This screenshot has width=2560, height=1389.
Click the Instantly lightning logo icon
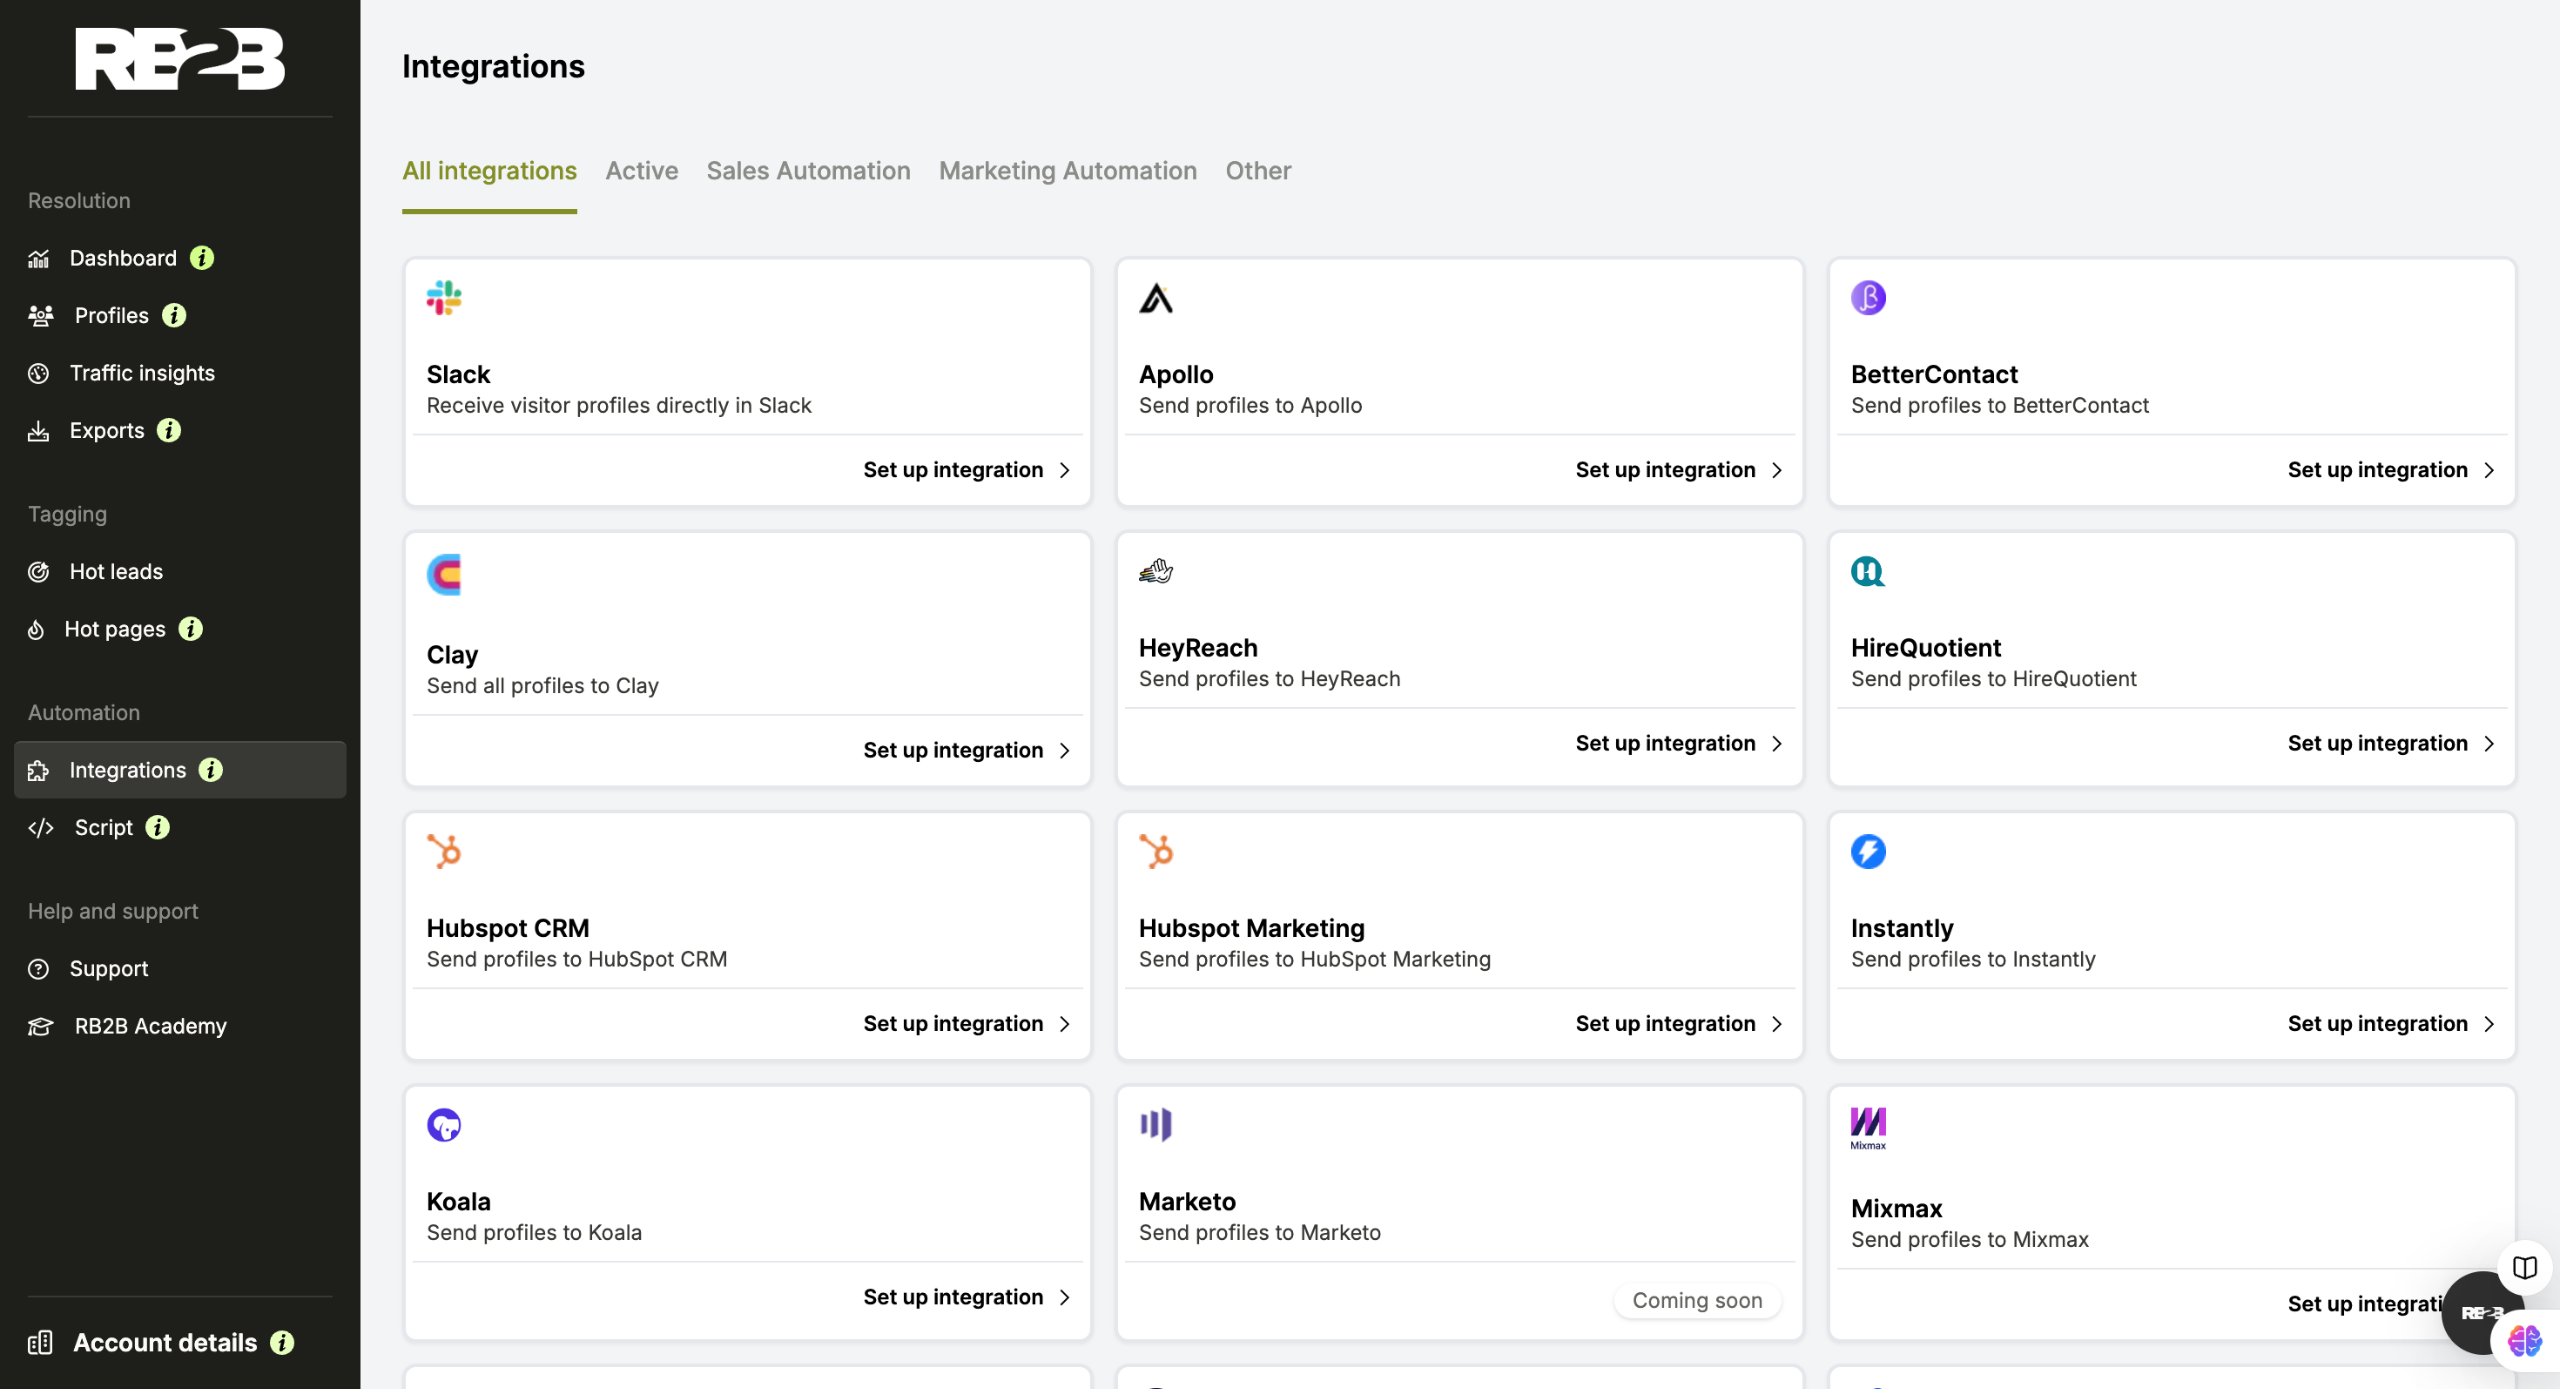click(x=1867, y=852)
